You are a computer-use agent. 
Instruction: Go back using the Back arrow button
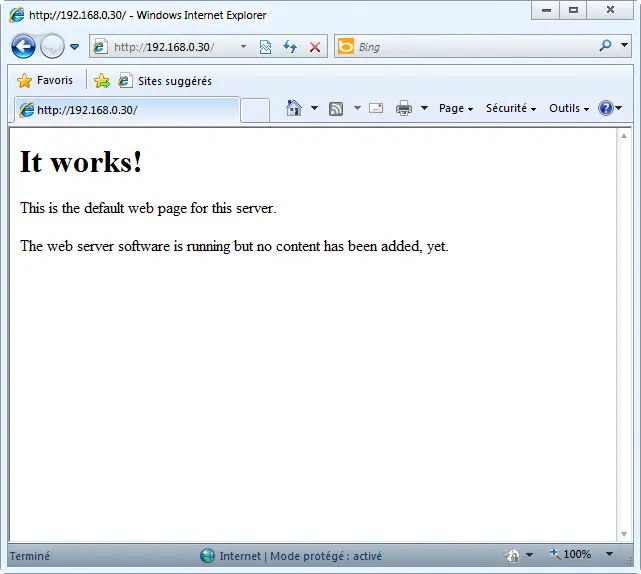23,47
